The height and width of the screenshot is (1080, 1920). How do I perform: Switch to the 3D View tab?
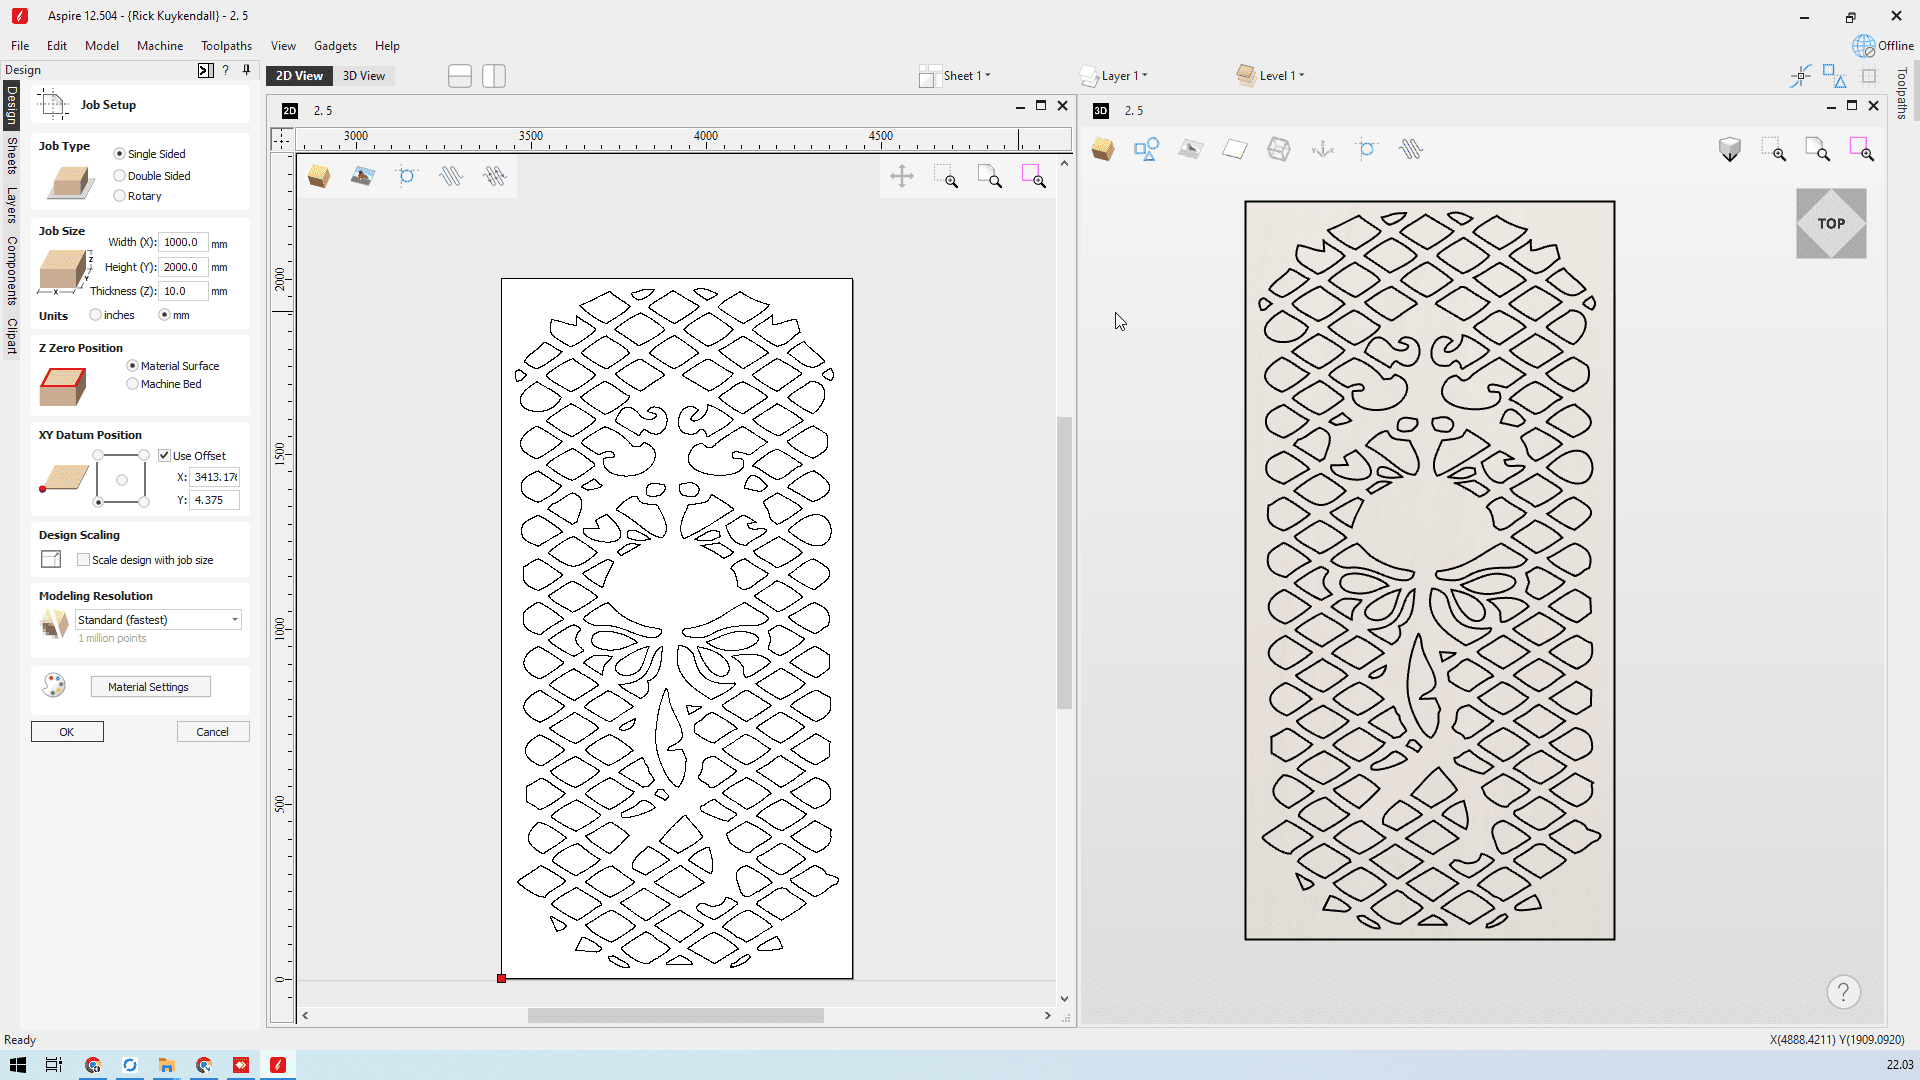pyautogui.click(x=363, y=76)
